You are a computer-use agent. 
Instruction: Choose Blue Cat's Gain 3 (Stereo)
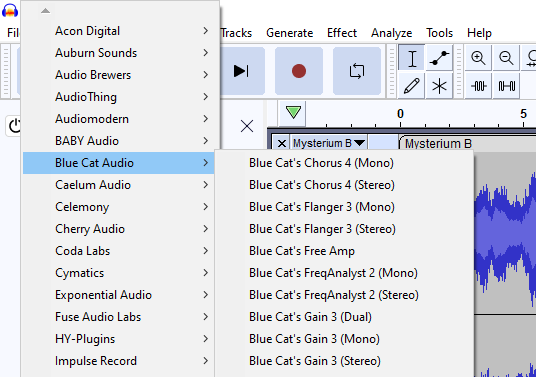(x=344, y=361)
